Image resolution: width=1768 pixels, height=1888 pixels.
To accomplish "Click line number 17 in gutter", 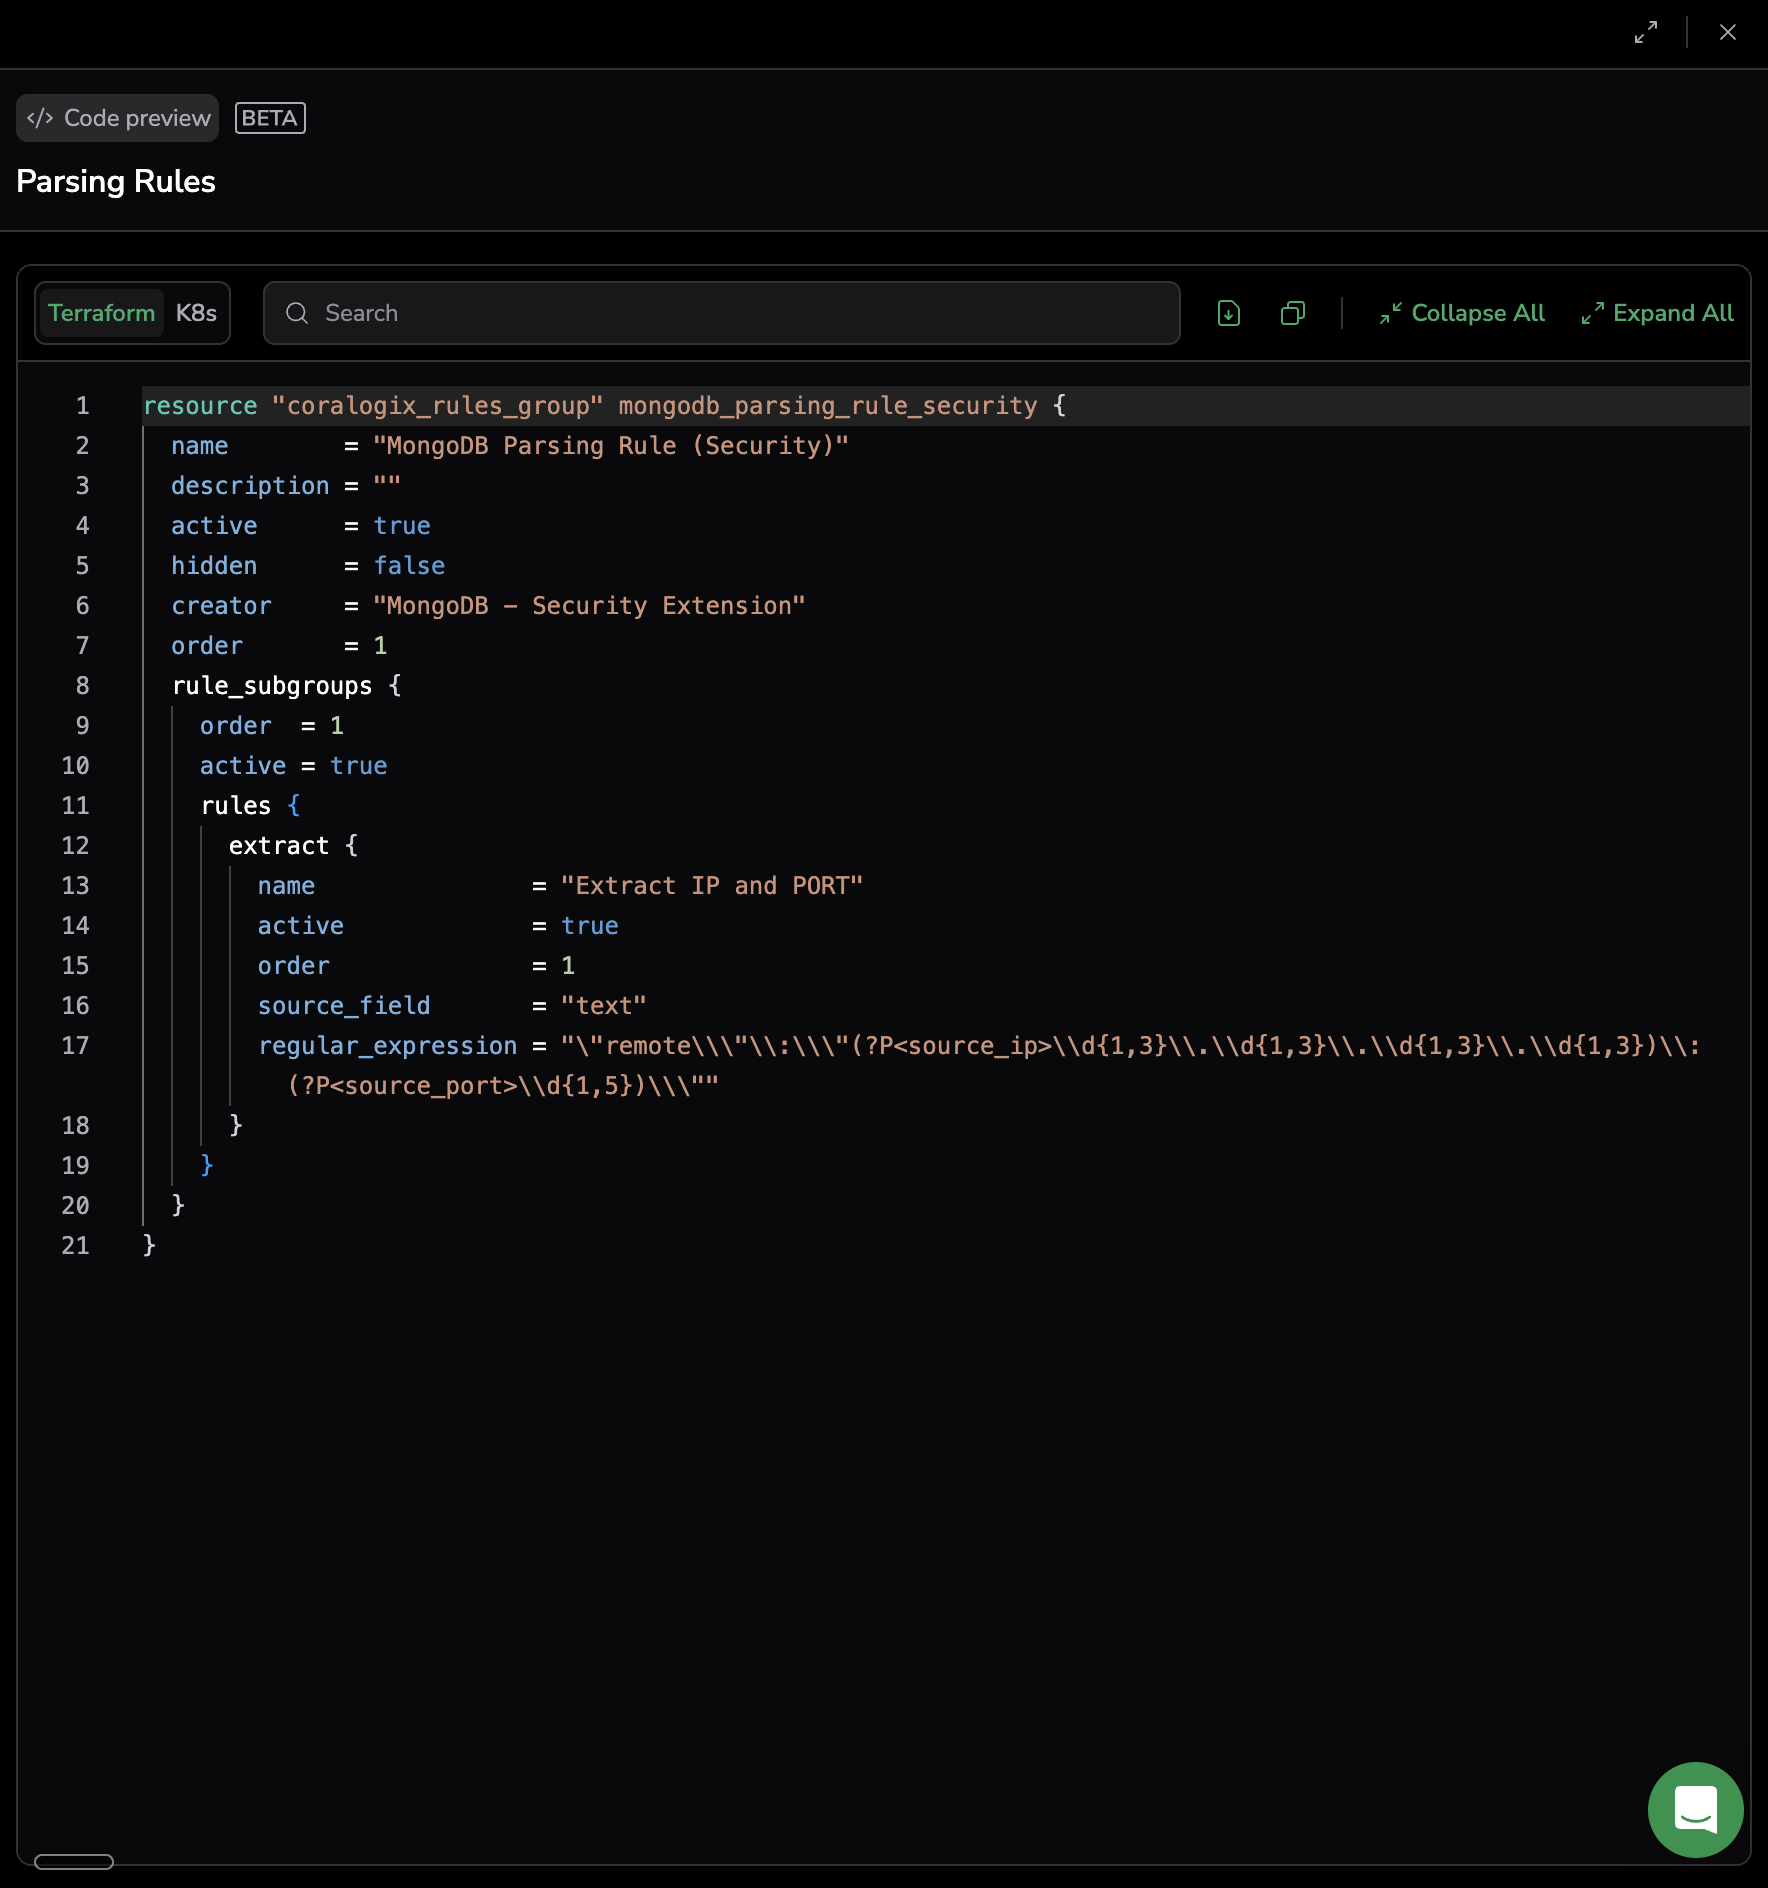I will (75, 1046).
